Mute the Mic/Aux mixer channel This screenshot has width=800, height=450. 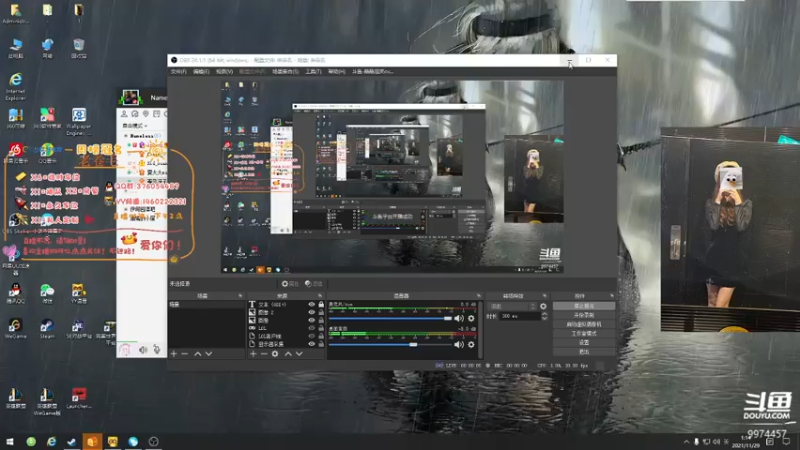click(459, 318)
